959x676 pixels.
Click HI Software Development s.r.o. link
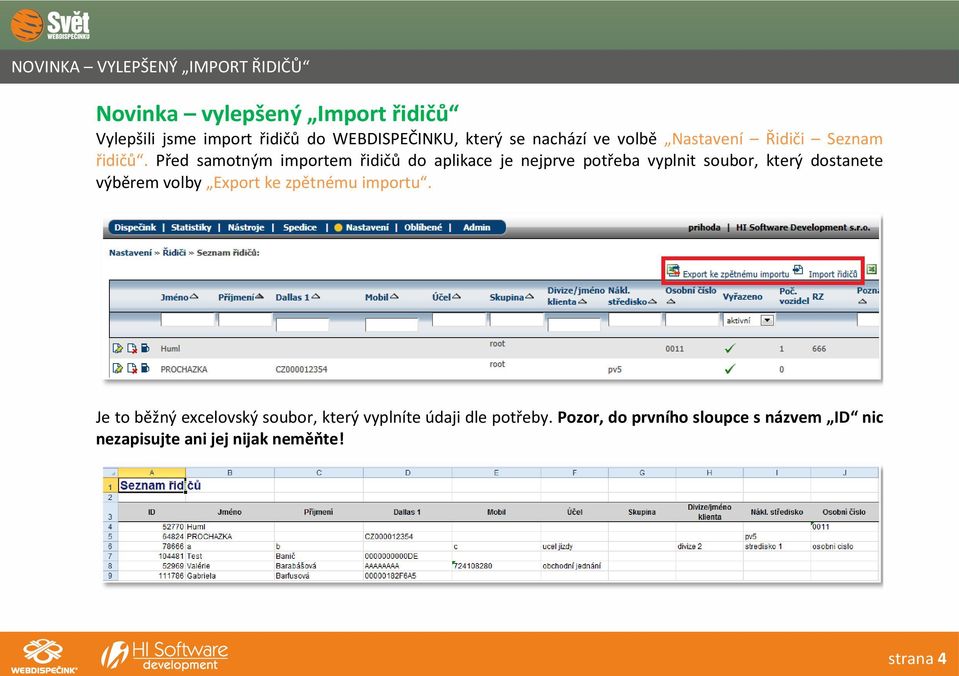click(x=803, y=228)
